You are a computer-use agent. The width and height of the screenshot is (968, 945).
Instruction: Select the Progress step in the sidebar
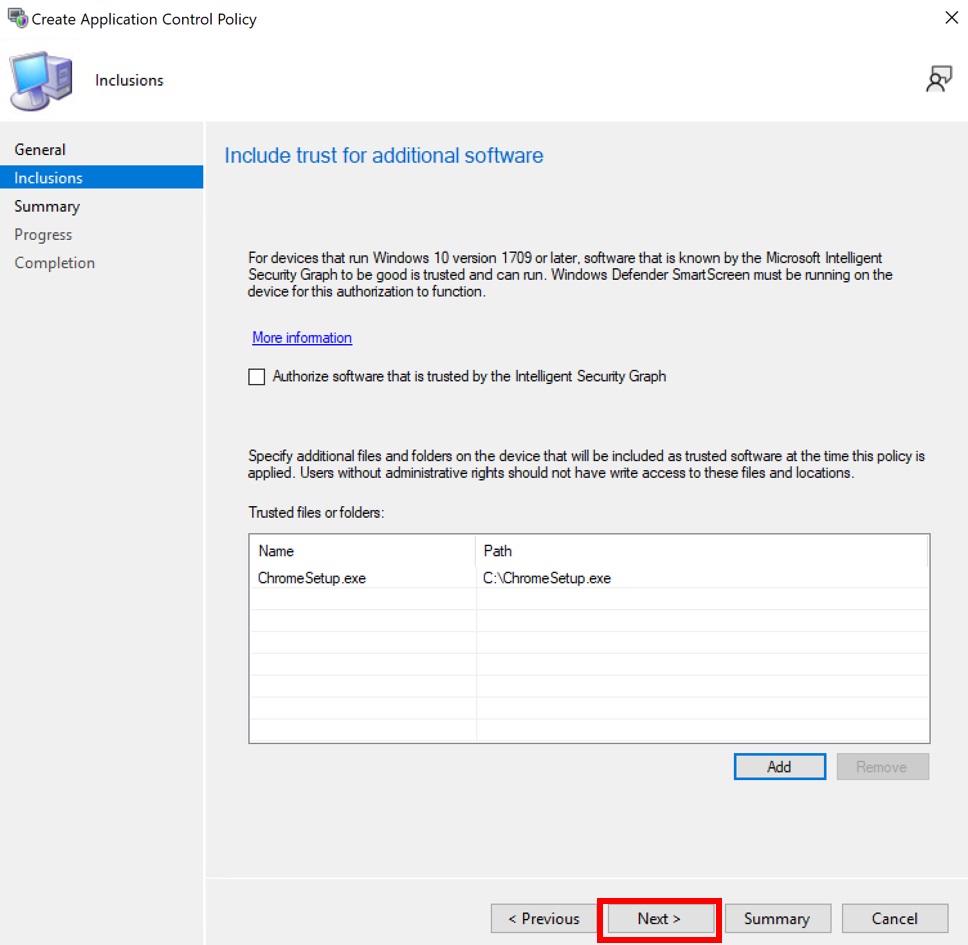click(43, 235)
